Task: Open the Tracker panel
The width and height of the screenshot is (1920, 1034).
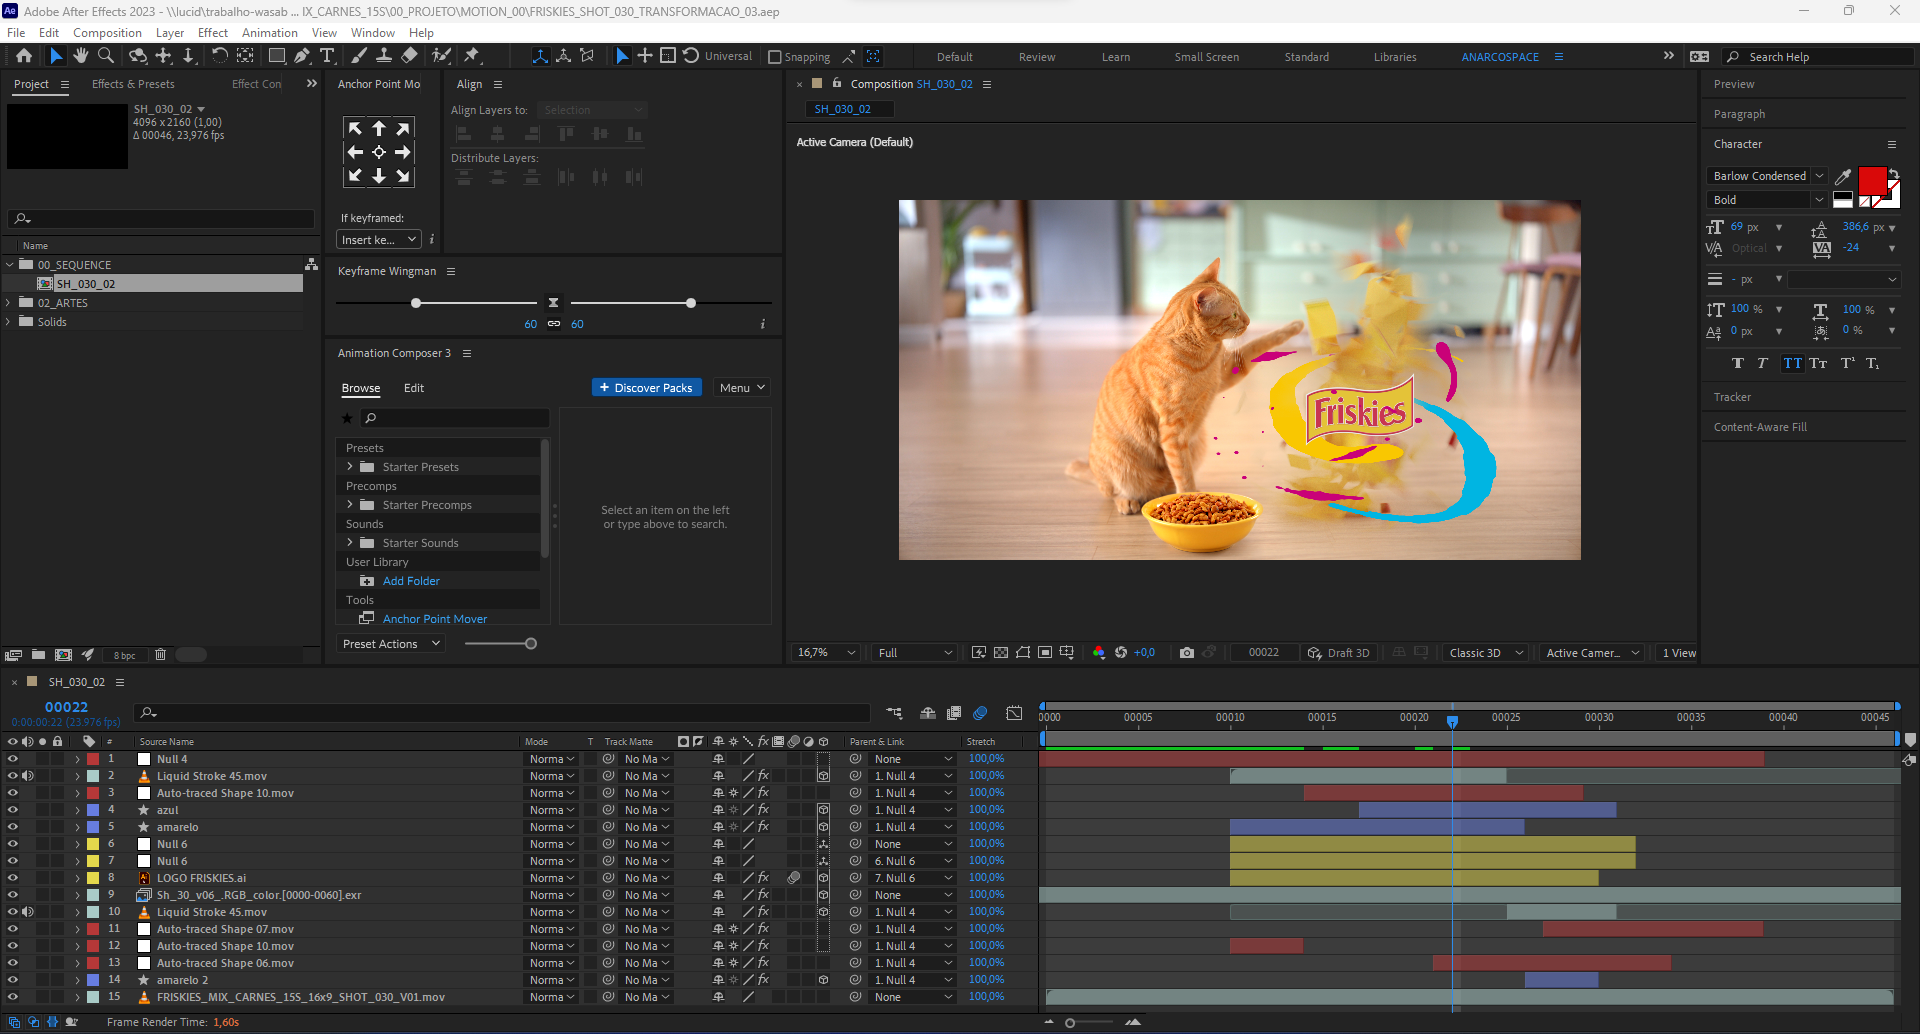Action: 1732,397
